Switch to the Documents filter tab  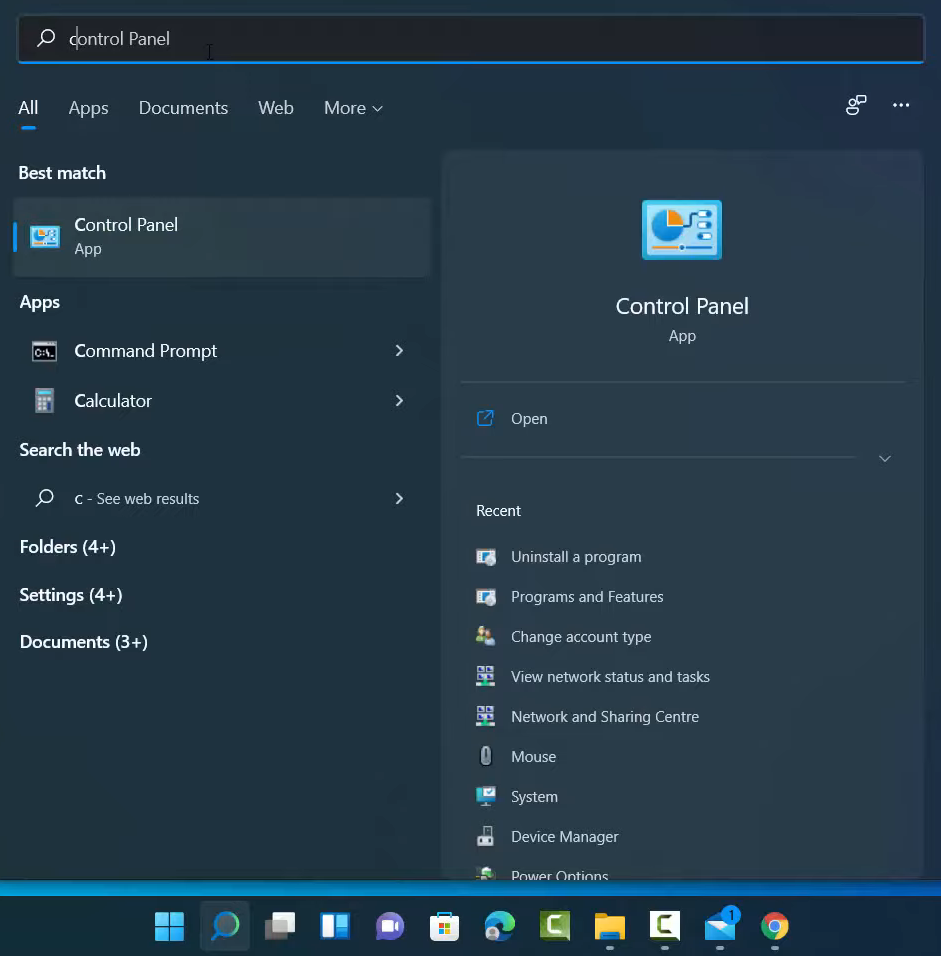183,108
